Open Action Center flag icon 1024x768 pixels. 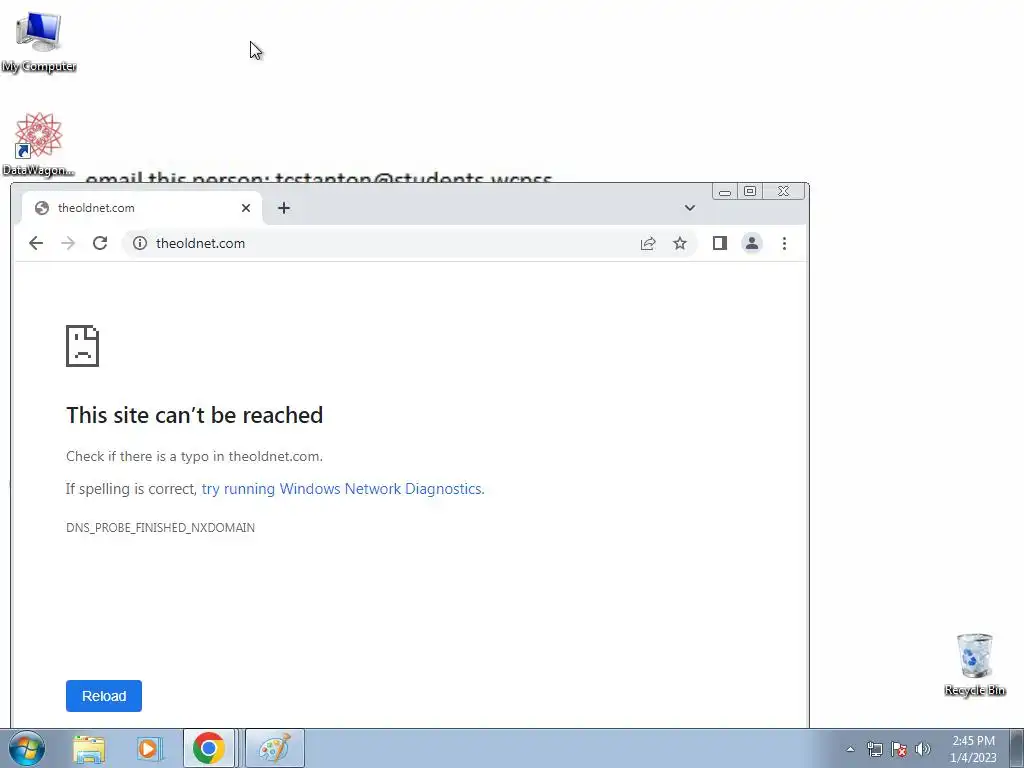899,749
